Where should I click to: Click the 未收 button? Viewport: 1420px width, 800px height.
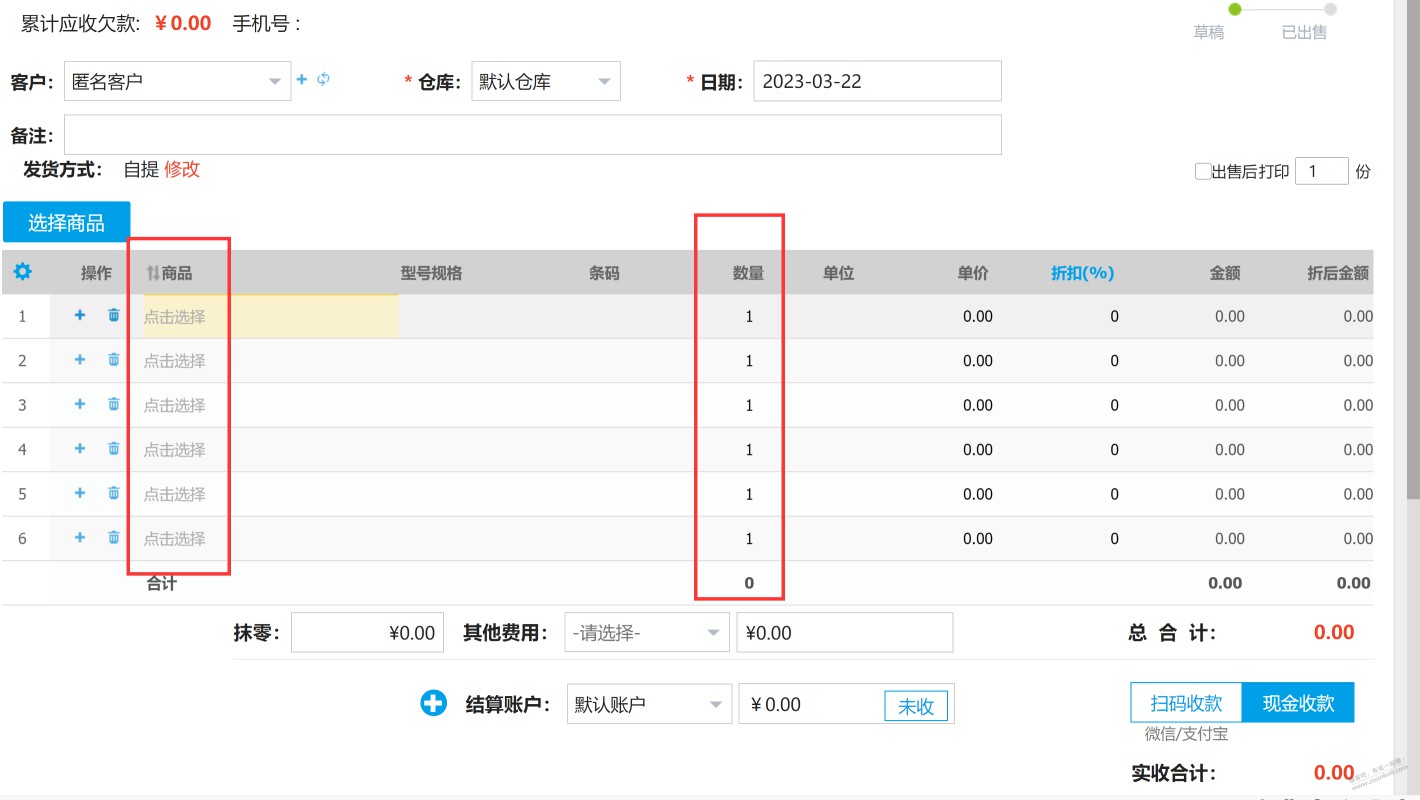[x=916, y=706]
